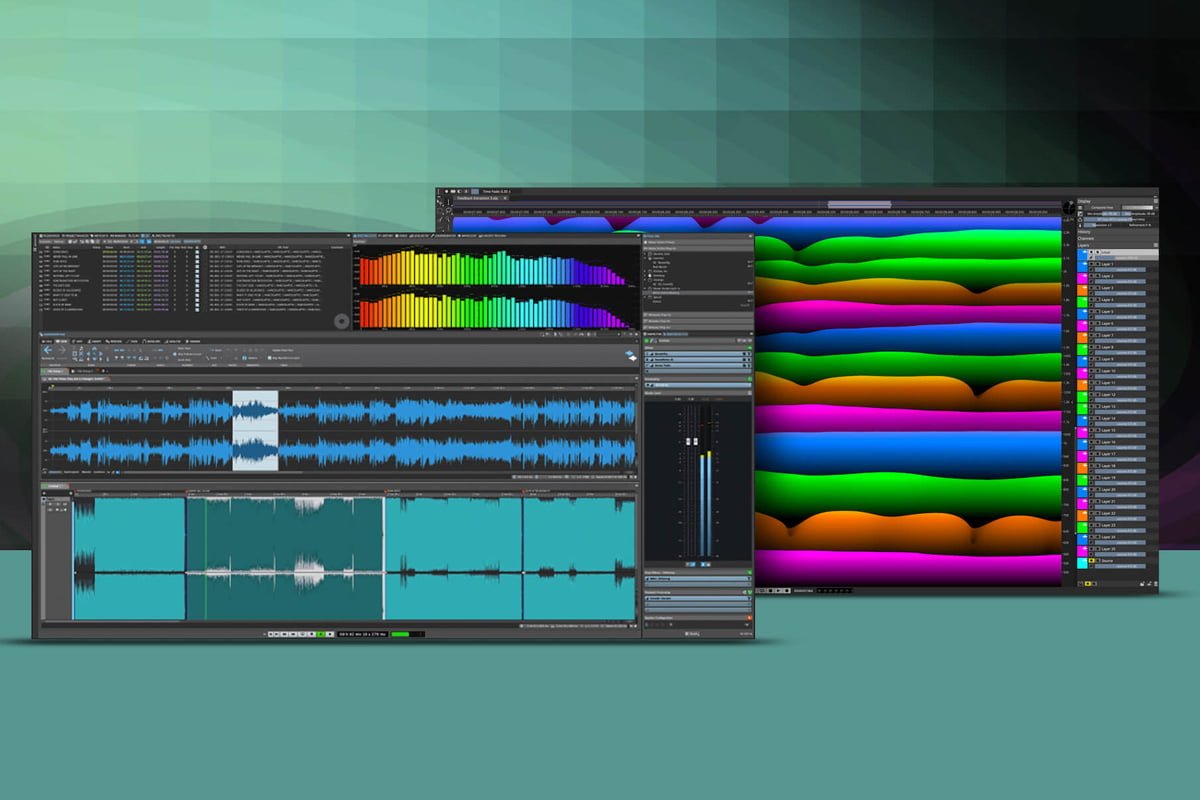Switch to the Fade ribbon tab
This screenshot has height=800, width=1200.
[x=132, y=341]
